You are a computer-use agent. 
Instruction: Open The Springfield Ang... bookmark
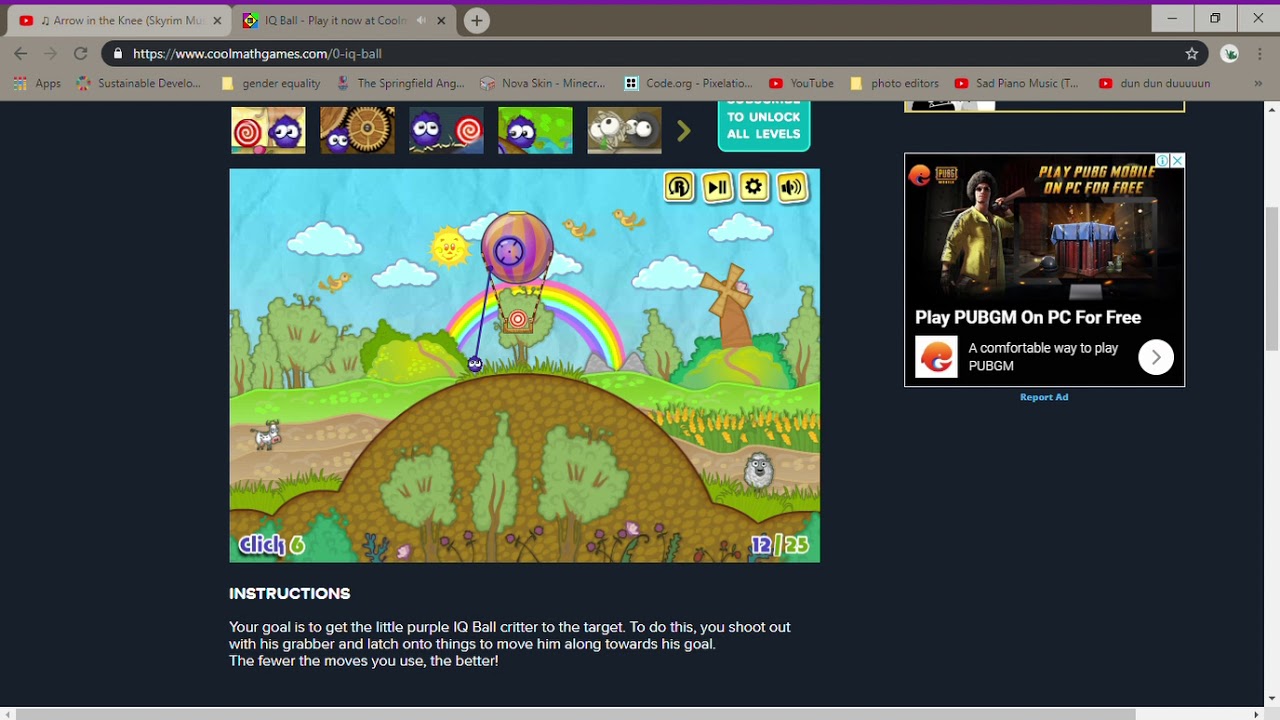(400, 84)
